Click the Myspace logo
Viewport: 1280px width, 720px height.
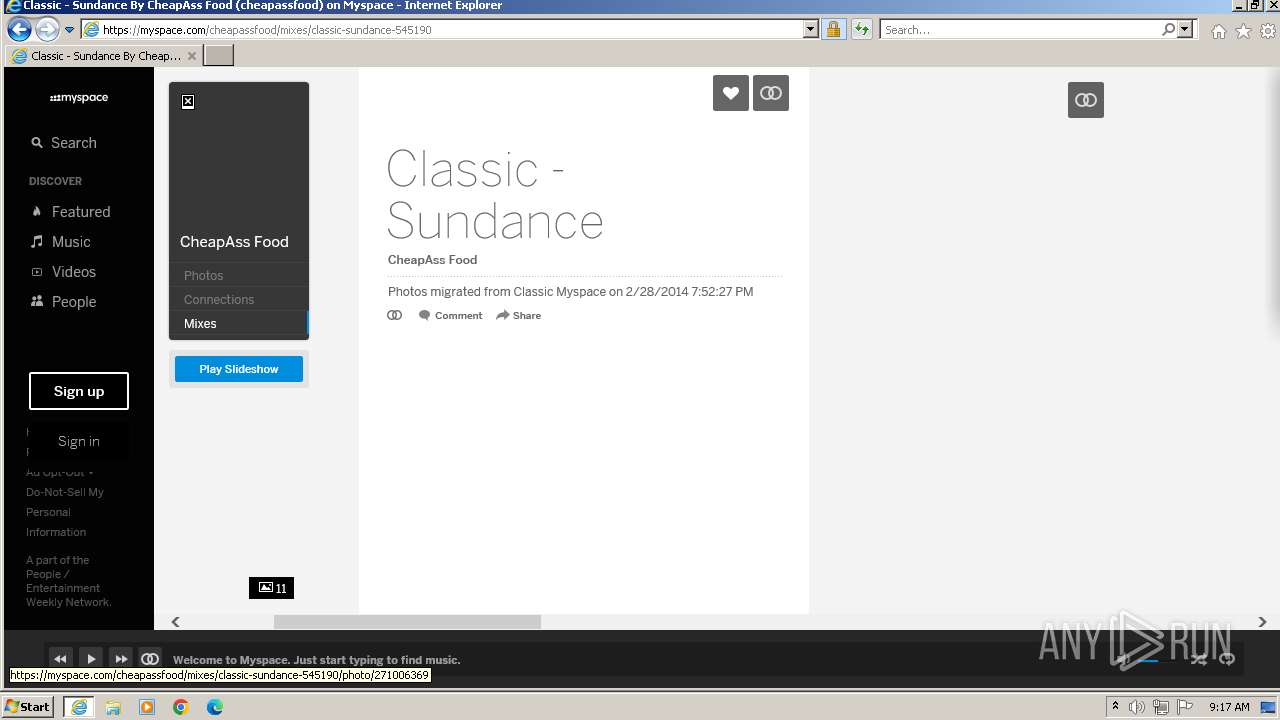(79, 98)
